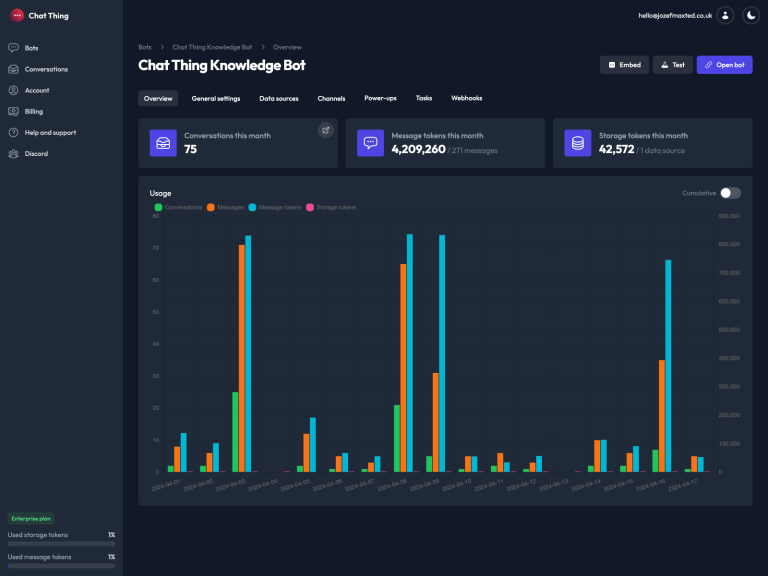Image resolution: width=768 pixels, height=576 pixels.
Task: Click the Chat Thing logo icon
Action: [17, 15]
